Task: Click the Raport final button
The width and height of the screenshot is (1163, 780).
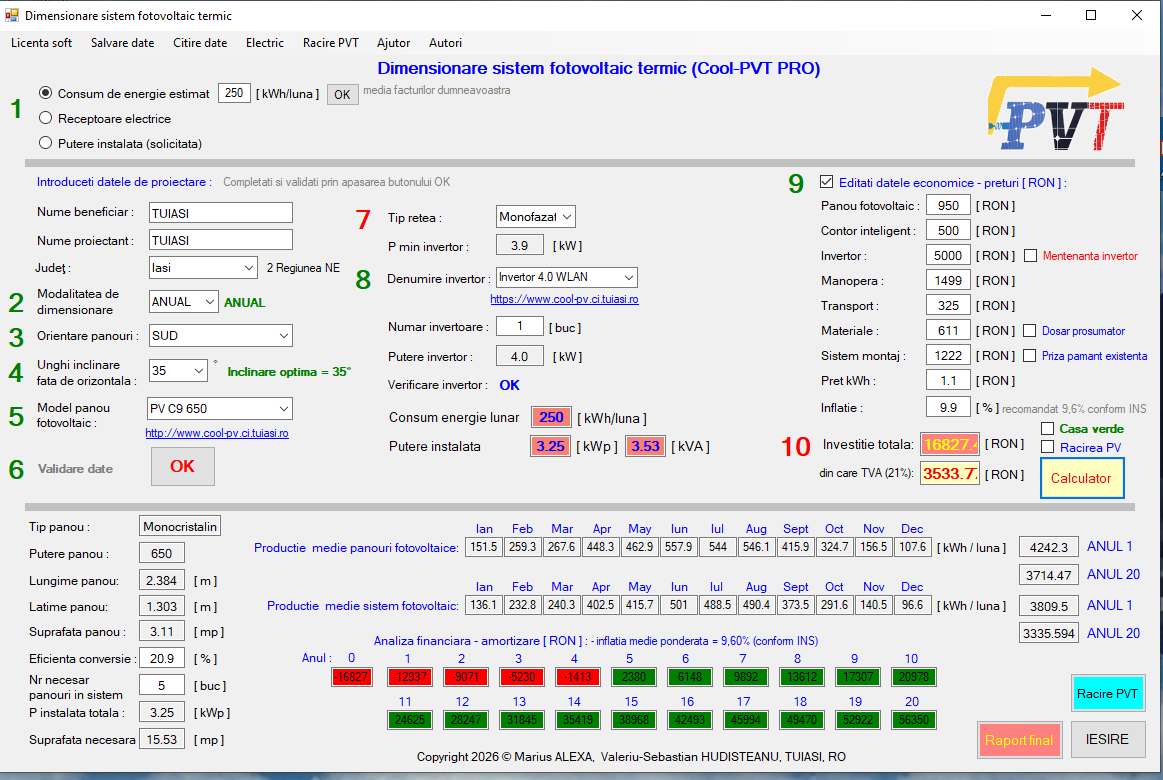Action: click(1018, 740)
